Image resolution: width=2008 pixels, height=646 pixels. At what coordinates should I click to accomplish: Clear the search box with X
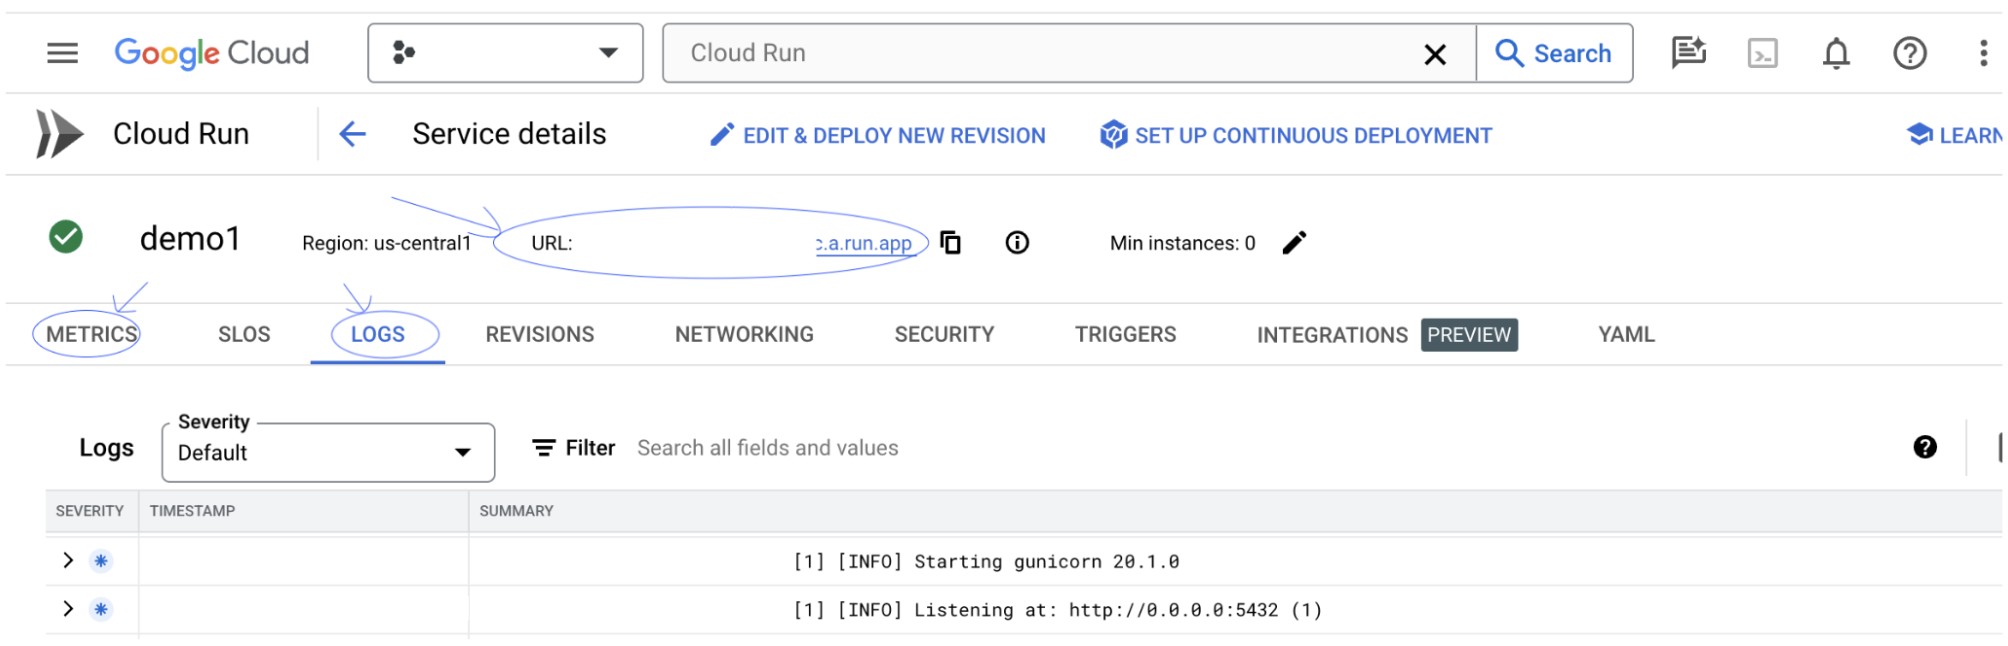[1434, 54]
